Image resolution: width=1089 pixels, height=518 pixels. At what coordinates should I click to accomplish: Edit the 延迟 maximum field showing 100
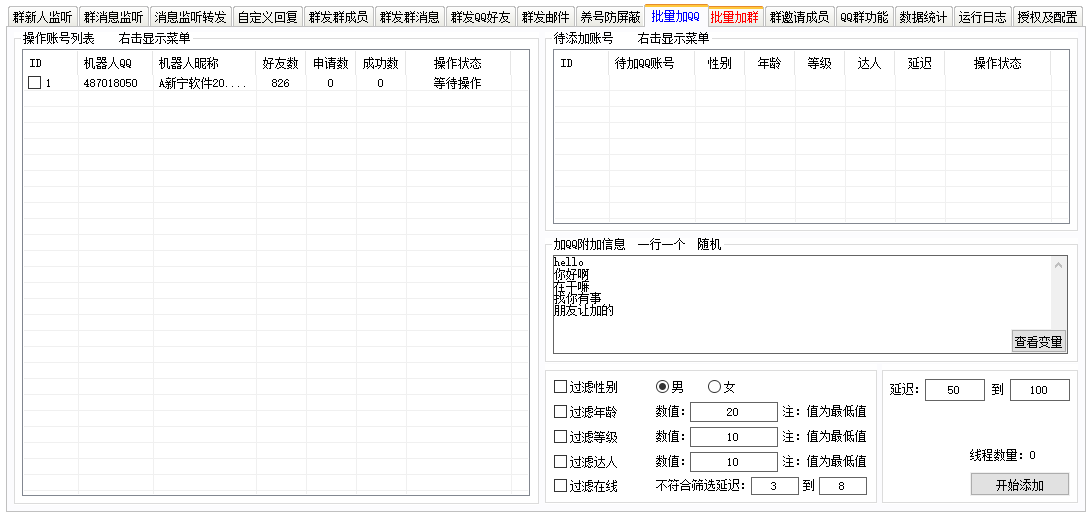coord(1040,390)
